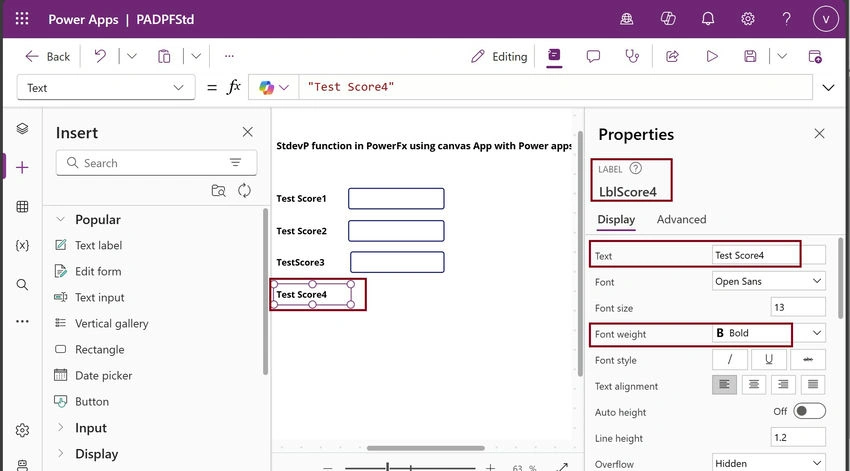Click the Share icon
The image size is (850, 471).
pos(672,56)
